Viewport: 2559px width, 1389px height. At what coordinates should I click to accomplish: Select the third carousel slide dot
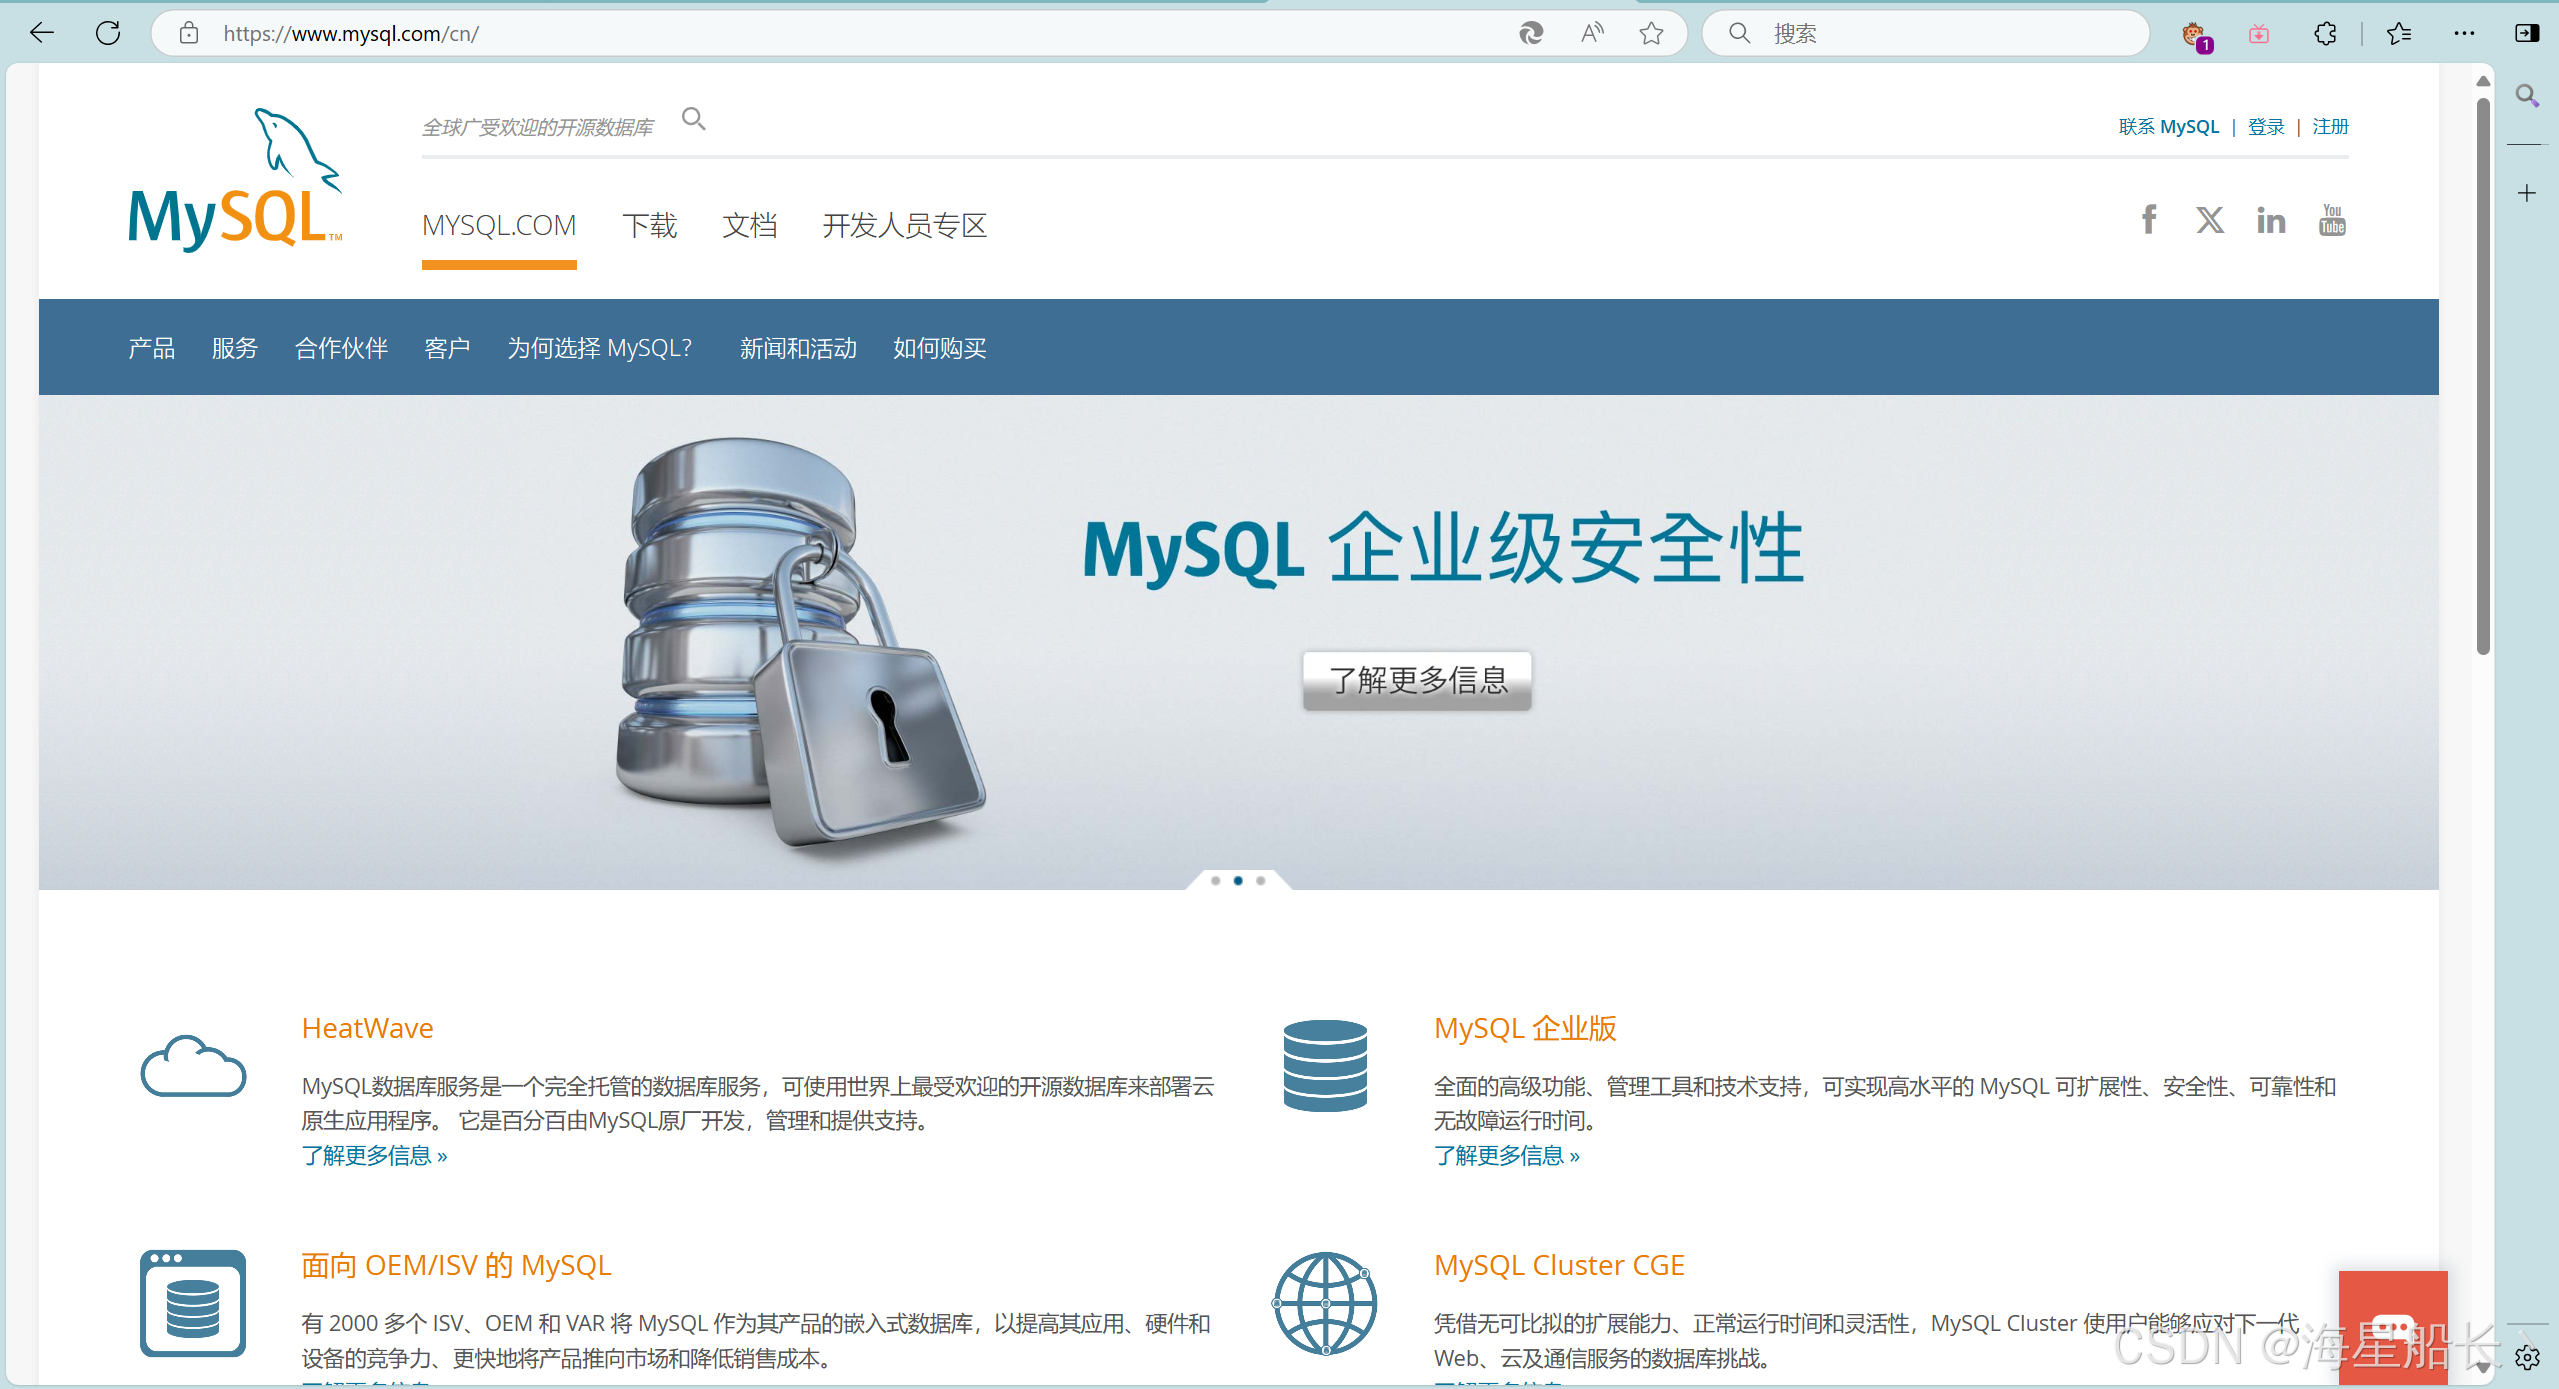(1261, 881)
